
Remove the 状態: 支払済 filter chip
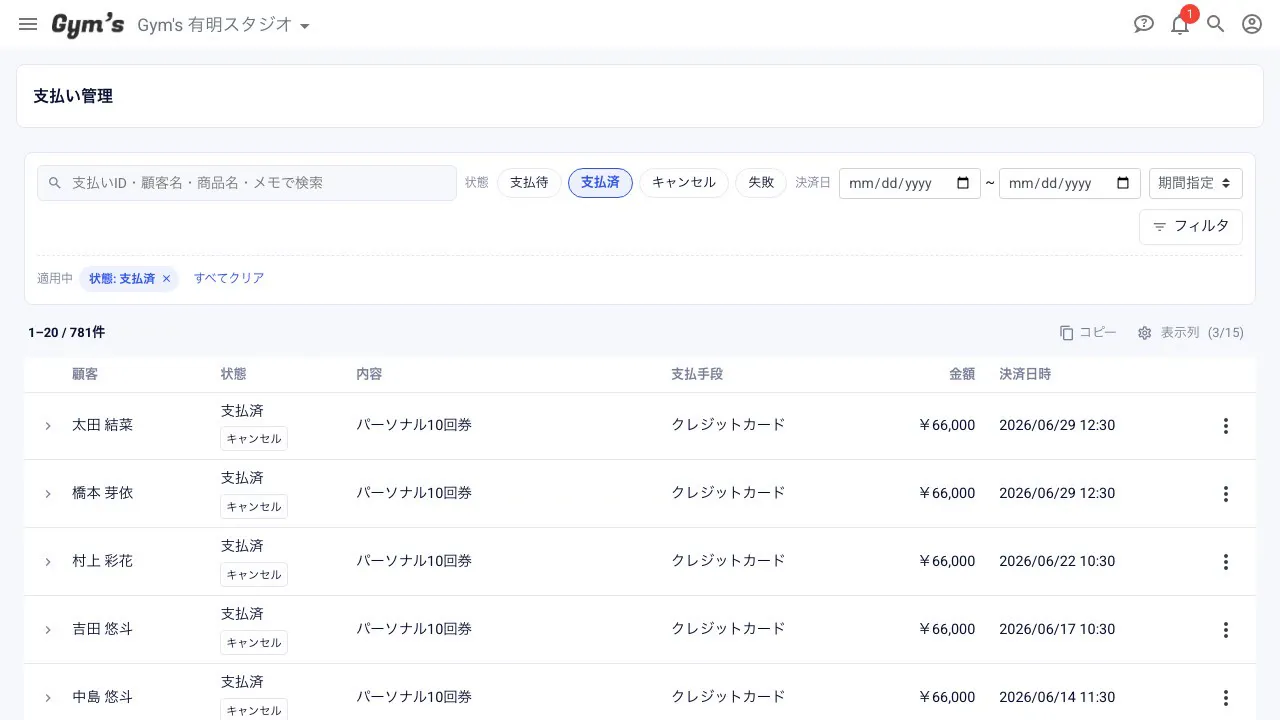(167, 279)
